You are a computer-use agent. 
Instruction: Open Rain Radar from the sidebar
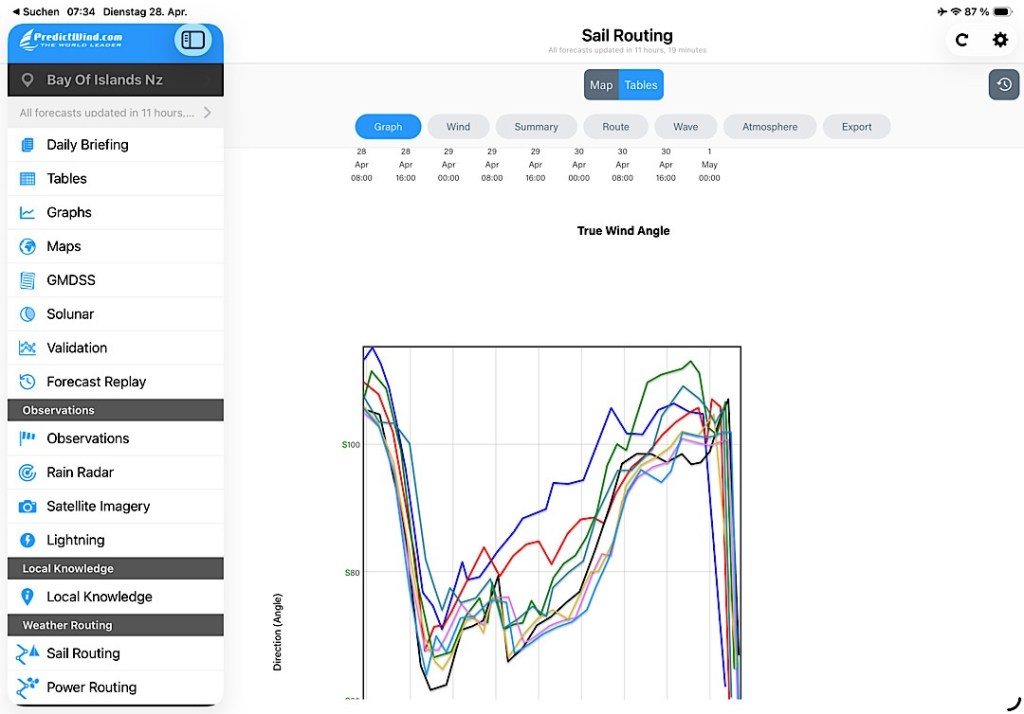pos(80,472)
